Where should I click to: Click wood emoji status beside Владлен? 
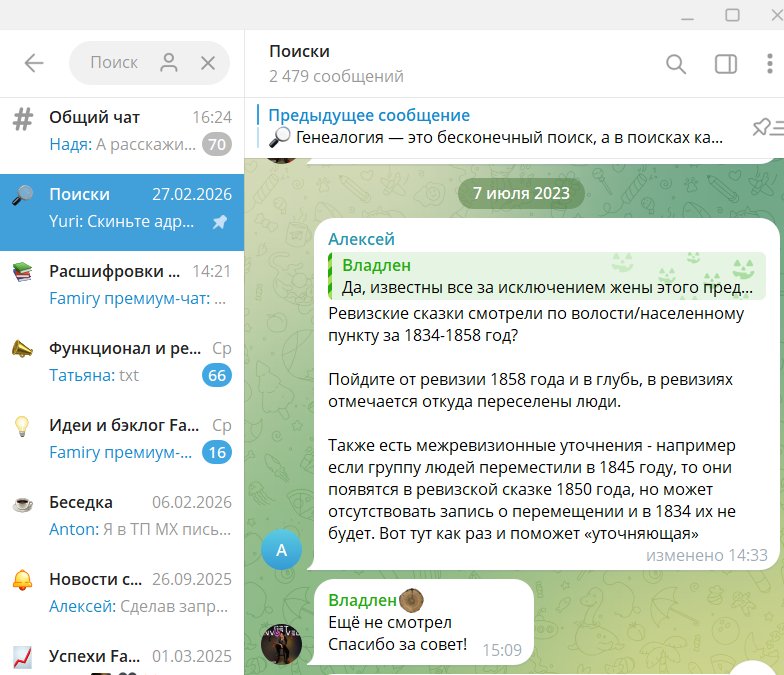(412, 600)
